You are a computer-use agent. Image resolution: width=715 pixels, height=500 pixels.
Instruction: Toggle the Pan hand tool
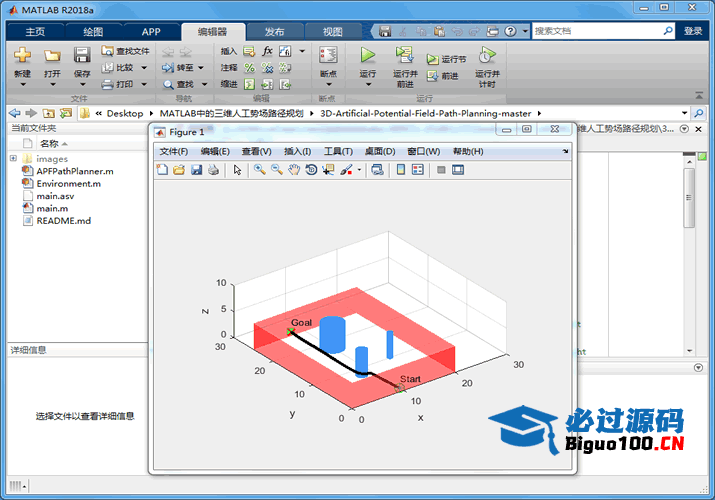294,170
